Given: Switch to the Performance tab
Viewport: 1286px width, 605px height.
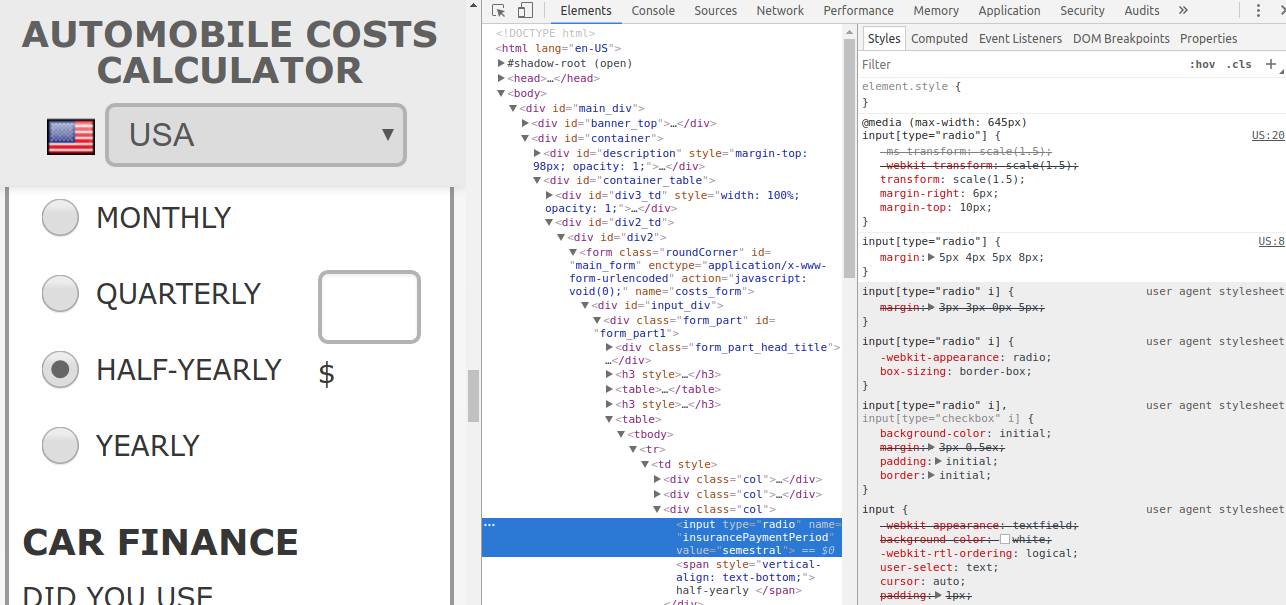Looking at the screenshot, I should [859, 11].
